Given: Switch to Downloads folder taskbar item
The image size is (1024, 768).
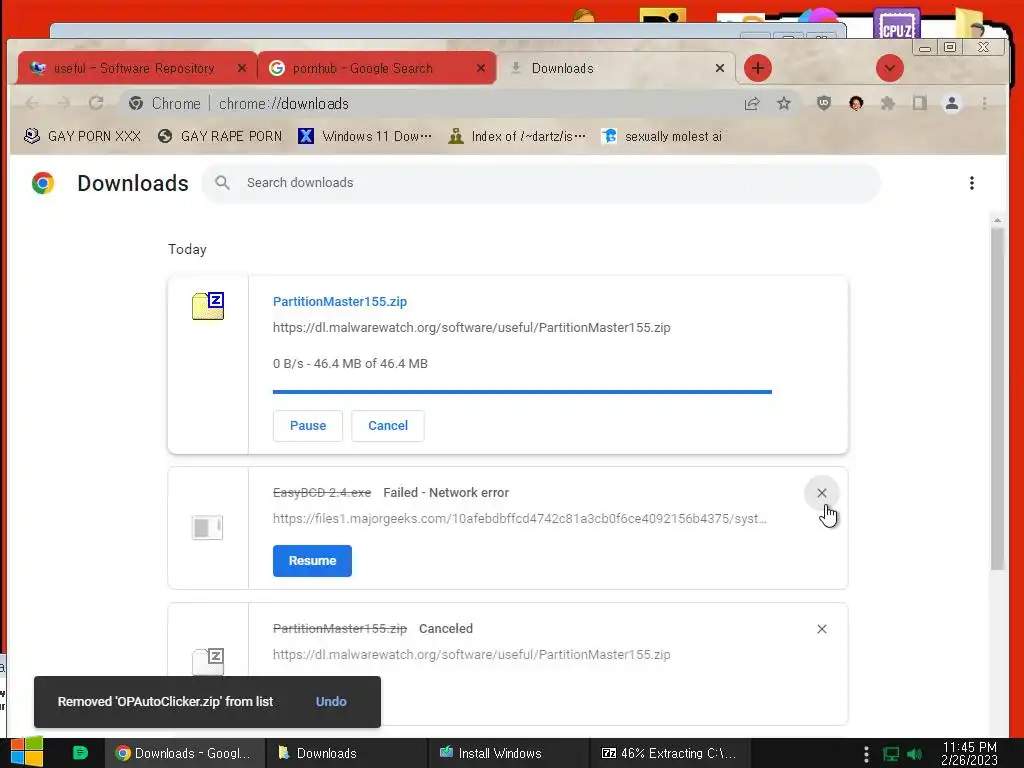Looking at the screenshot, I should click(346, 753).
